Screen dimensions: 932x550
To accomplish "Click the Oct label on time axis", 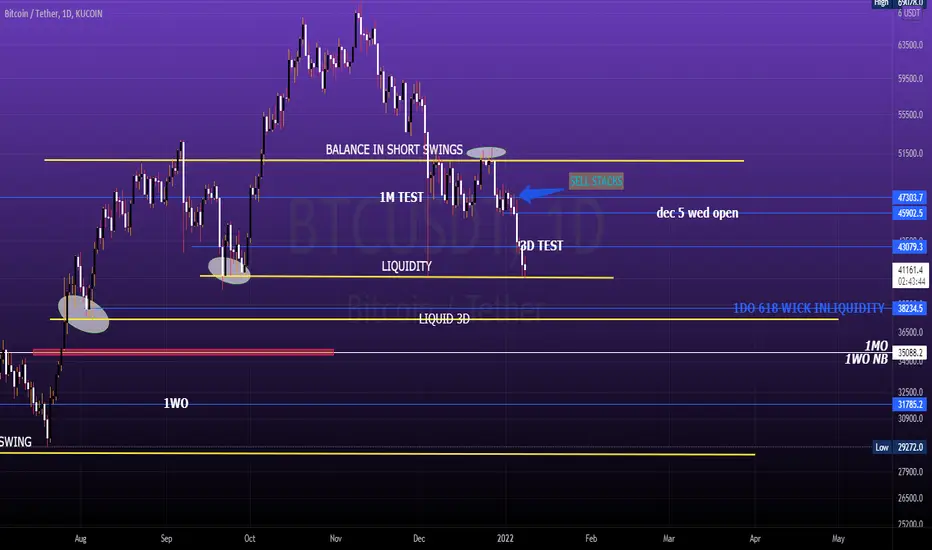I will click(x=250, y=539).
